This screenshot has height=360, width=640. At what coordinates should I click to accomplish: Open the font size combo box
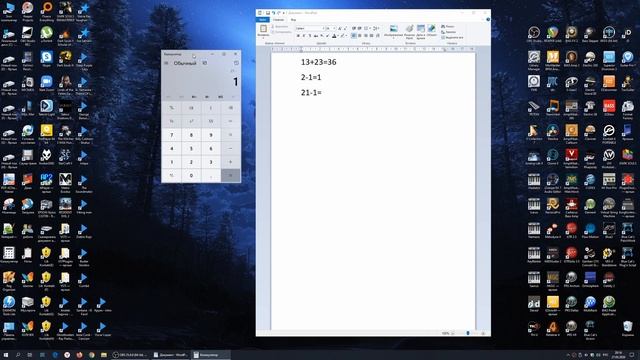pyautogui.click(x=331, y=28)
